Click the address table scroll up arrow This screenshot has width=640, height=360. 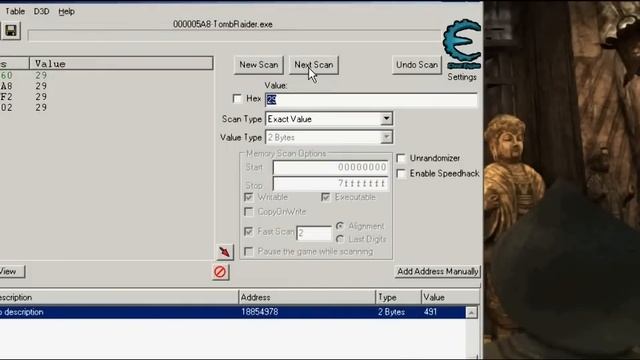click(x=471, y=313)
